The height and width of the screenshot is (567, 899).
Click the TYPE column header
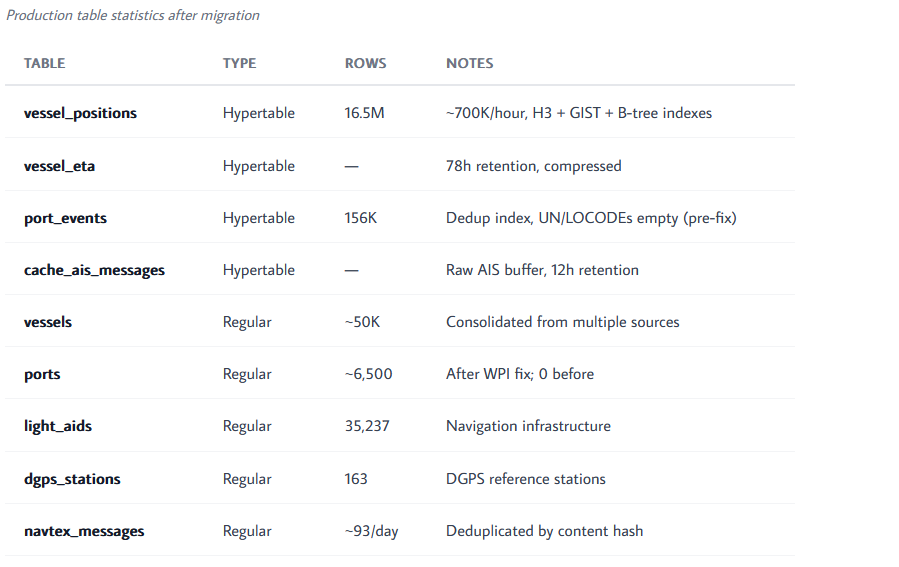click(239, 63)
